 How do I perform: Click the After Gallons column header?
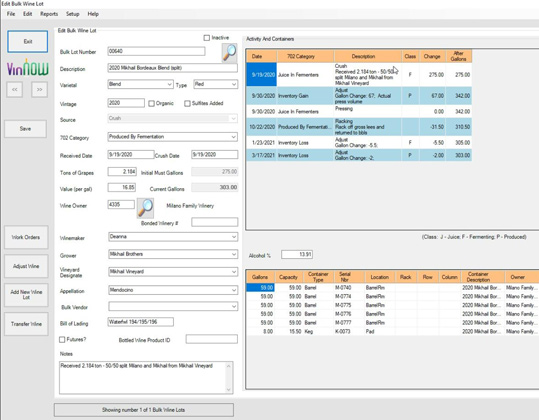click(x=459, y=56)
